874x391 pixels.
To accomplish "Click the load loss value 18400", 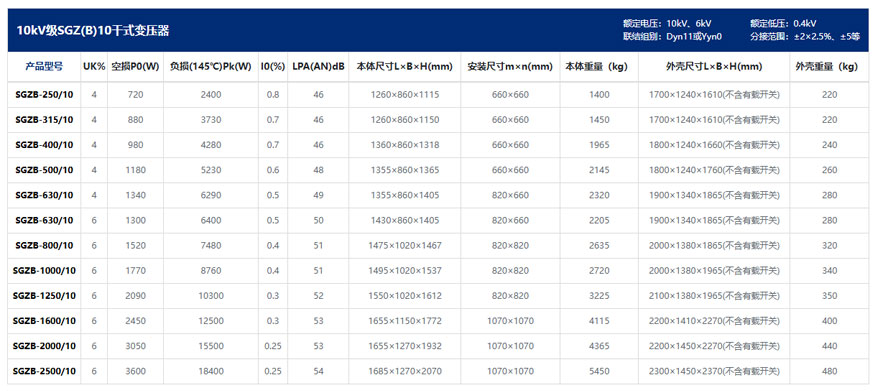I will click(211, 371).
